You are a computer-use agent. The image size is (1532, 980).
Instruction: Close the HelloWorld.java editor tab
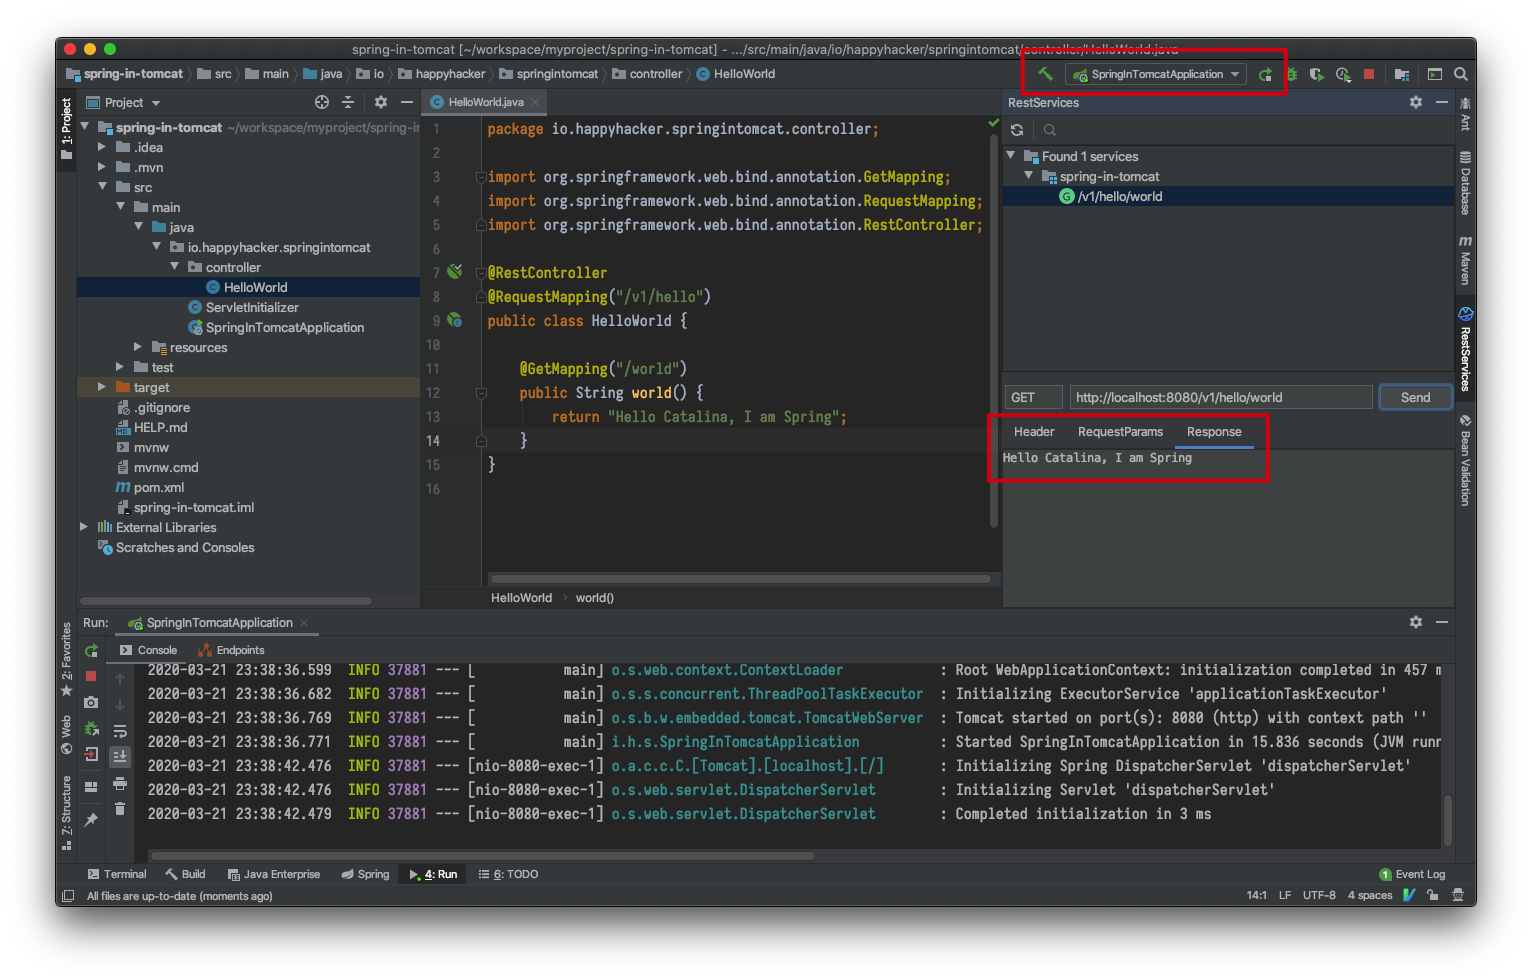coord(535,102)
